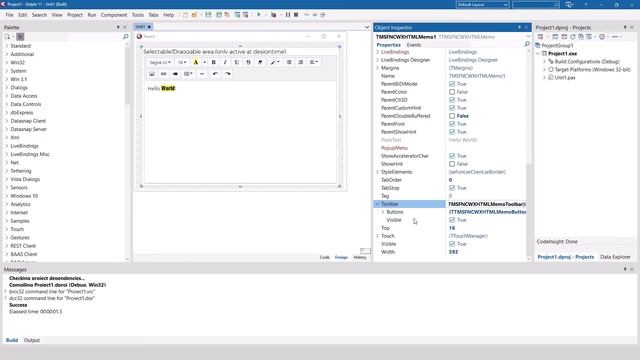Screen dimensions: 640x360
Task: Click the refresh icon in Projects panel toolbar
Action: [573, 37]
